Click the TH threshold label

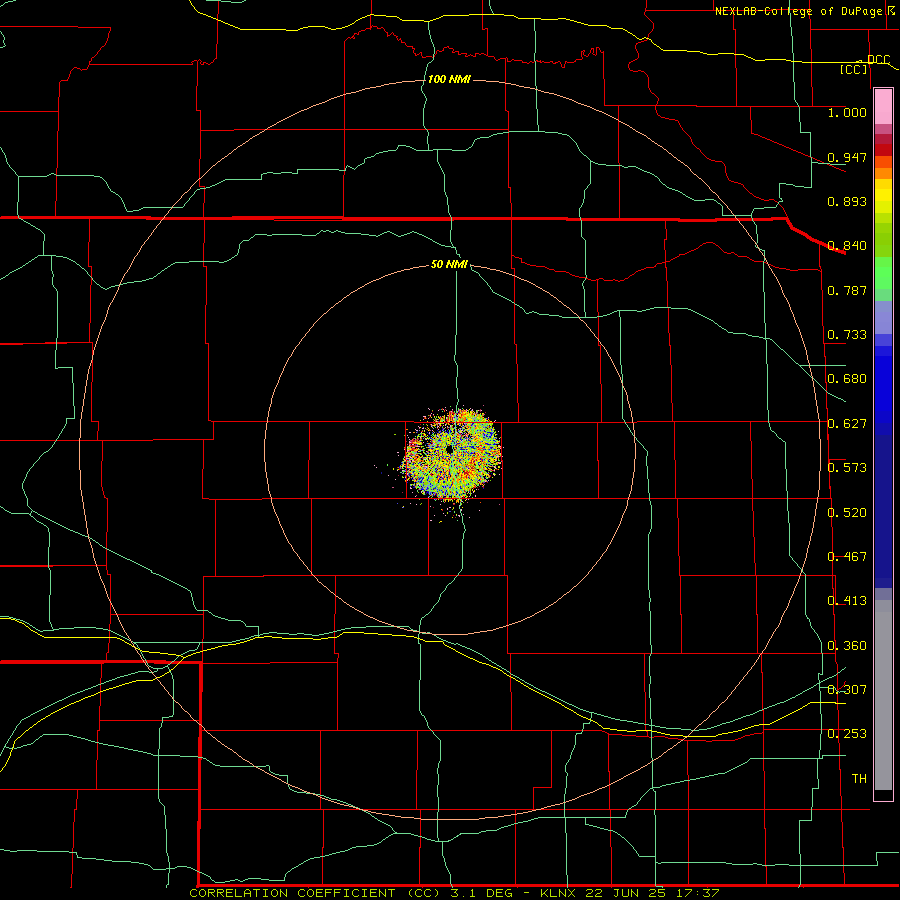click(x=859, y=779)
